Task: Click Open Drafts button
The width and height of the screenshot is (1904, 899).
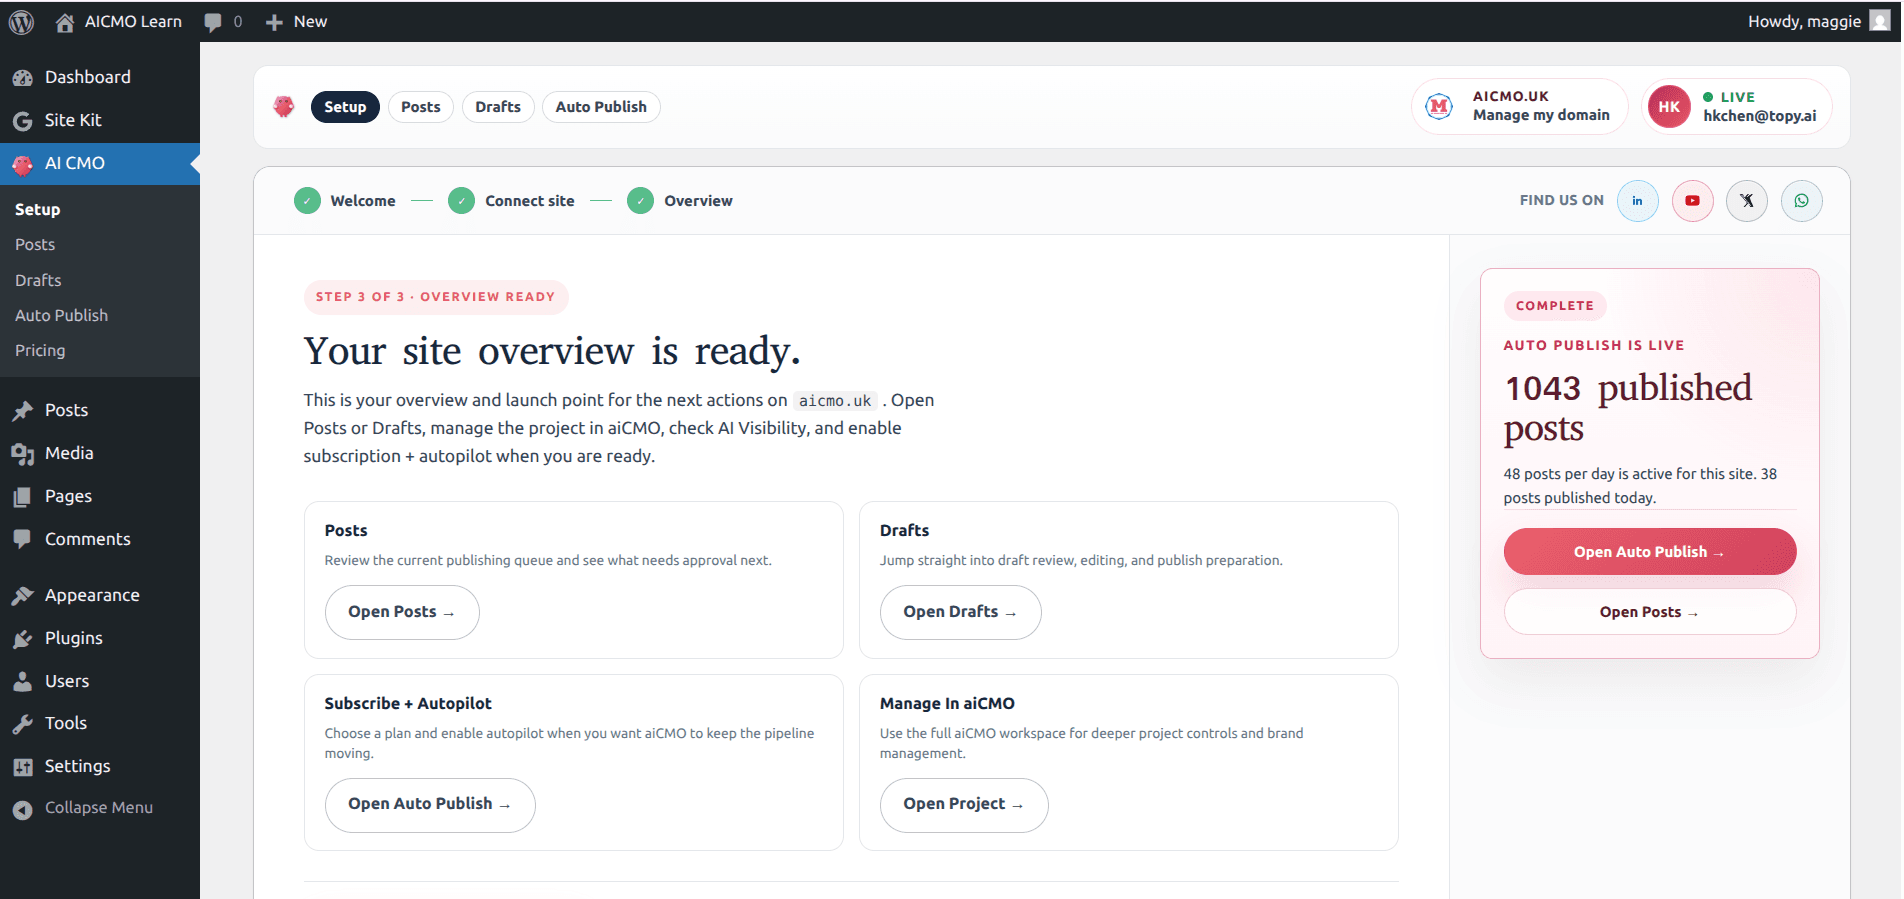Action: click(960, 612)
